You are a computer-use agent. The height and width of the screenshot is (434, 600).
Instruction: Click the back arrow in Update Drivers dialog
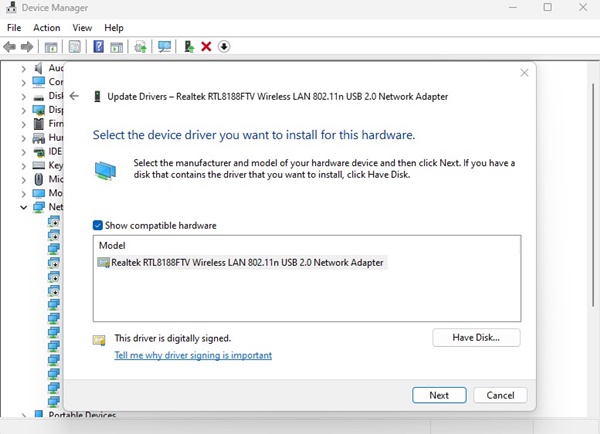pos(74,96)
